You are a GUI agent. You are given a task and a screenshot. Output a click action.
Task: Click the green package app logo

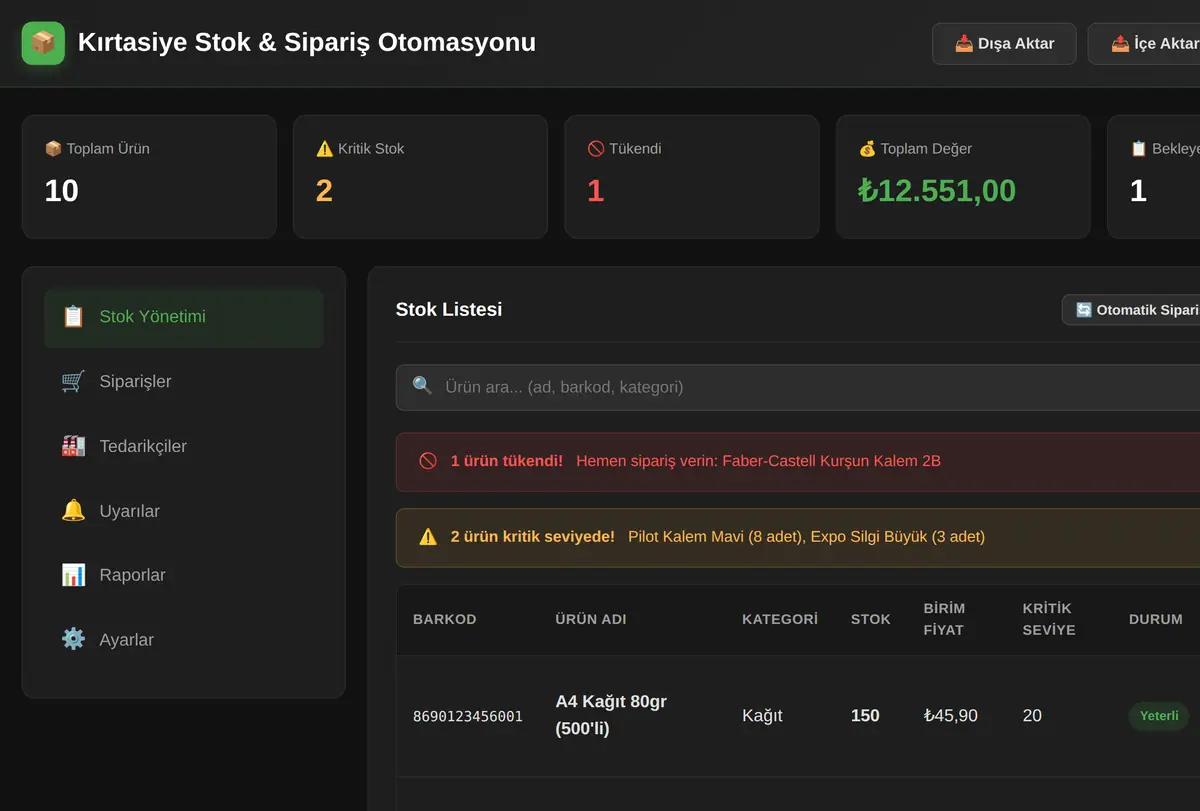coord(43,43)
